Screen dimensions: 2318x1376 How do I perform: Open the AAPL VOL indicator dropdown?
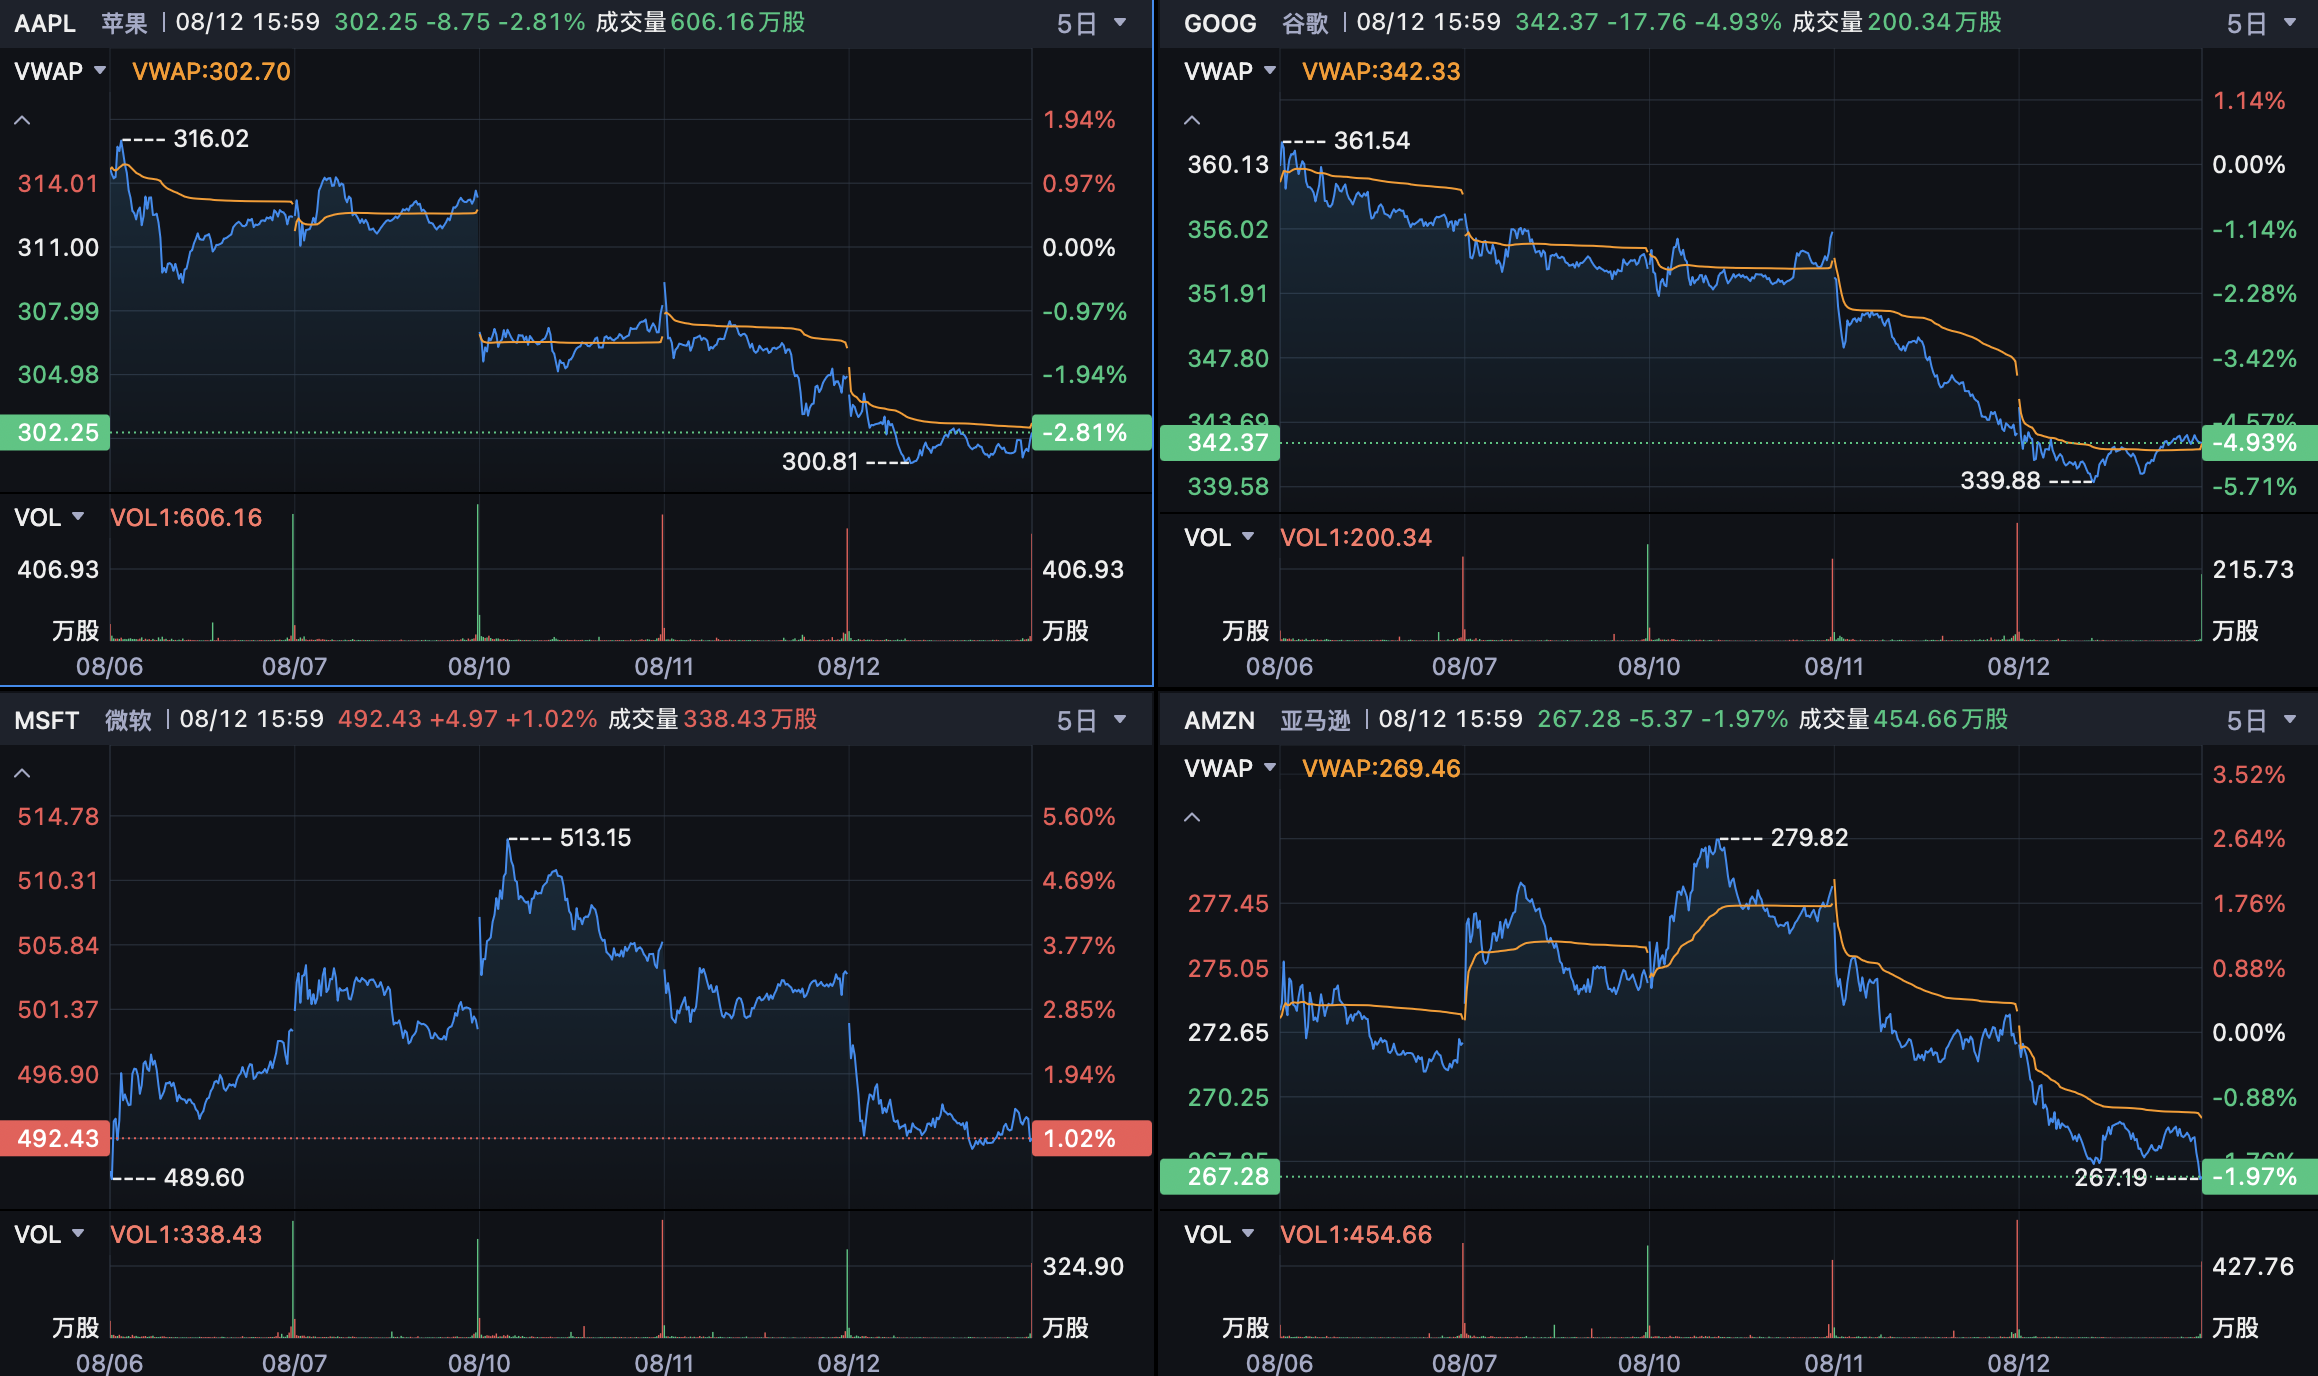pos(49,517)
